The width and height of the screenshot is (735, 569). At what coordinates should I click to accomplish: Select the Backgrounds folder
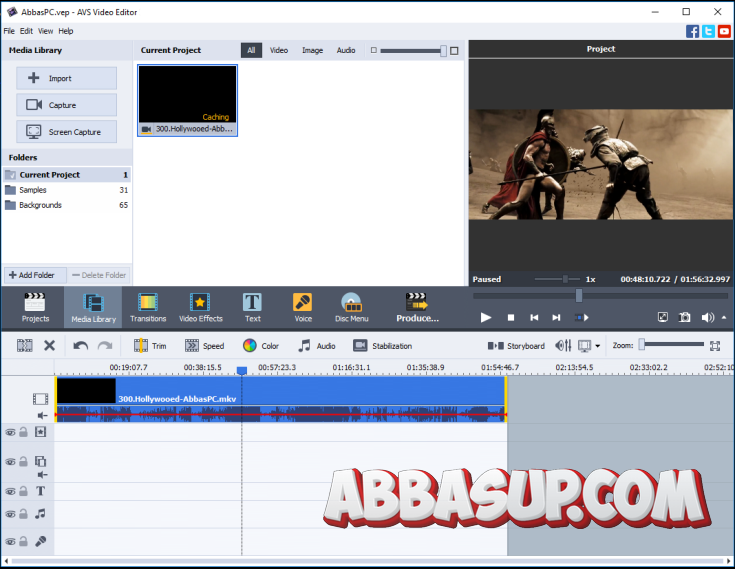(x=67, y=205)
